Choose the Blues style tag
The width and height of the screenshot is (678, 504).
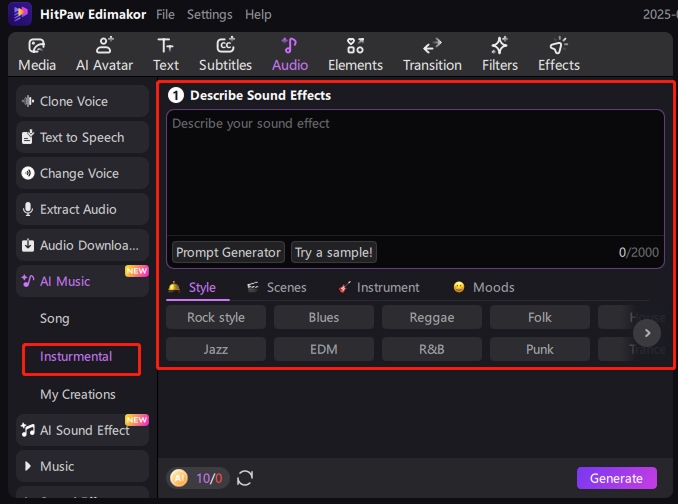click(x=324, y=317)
